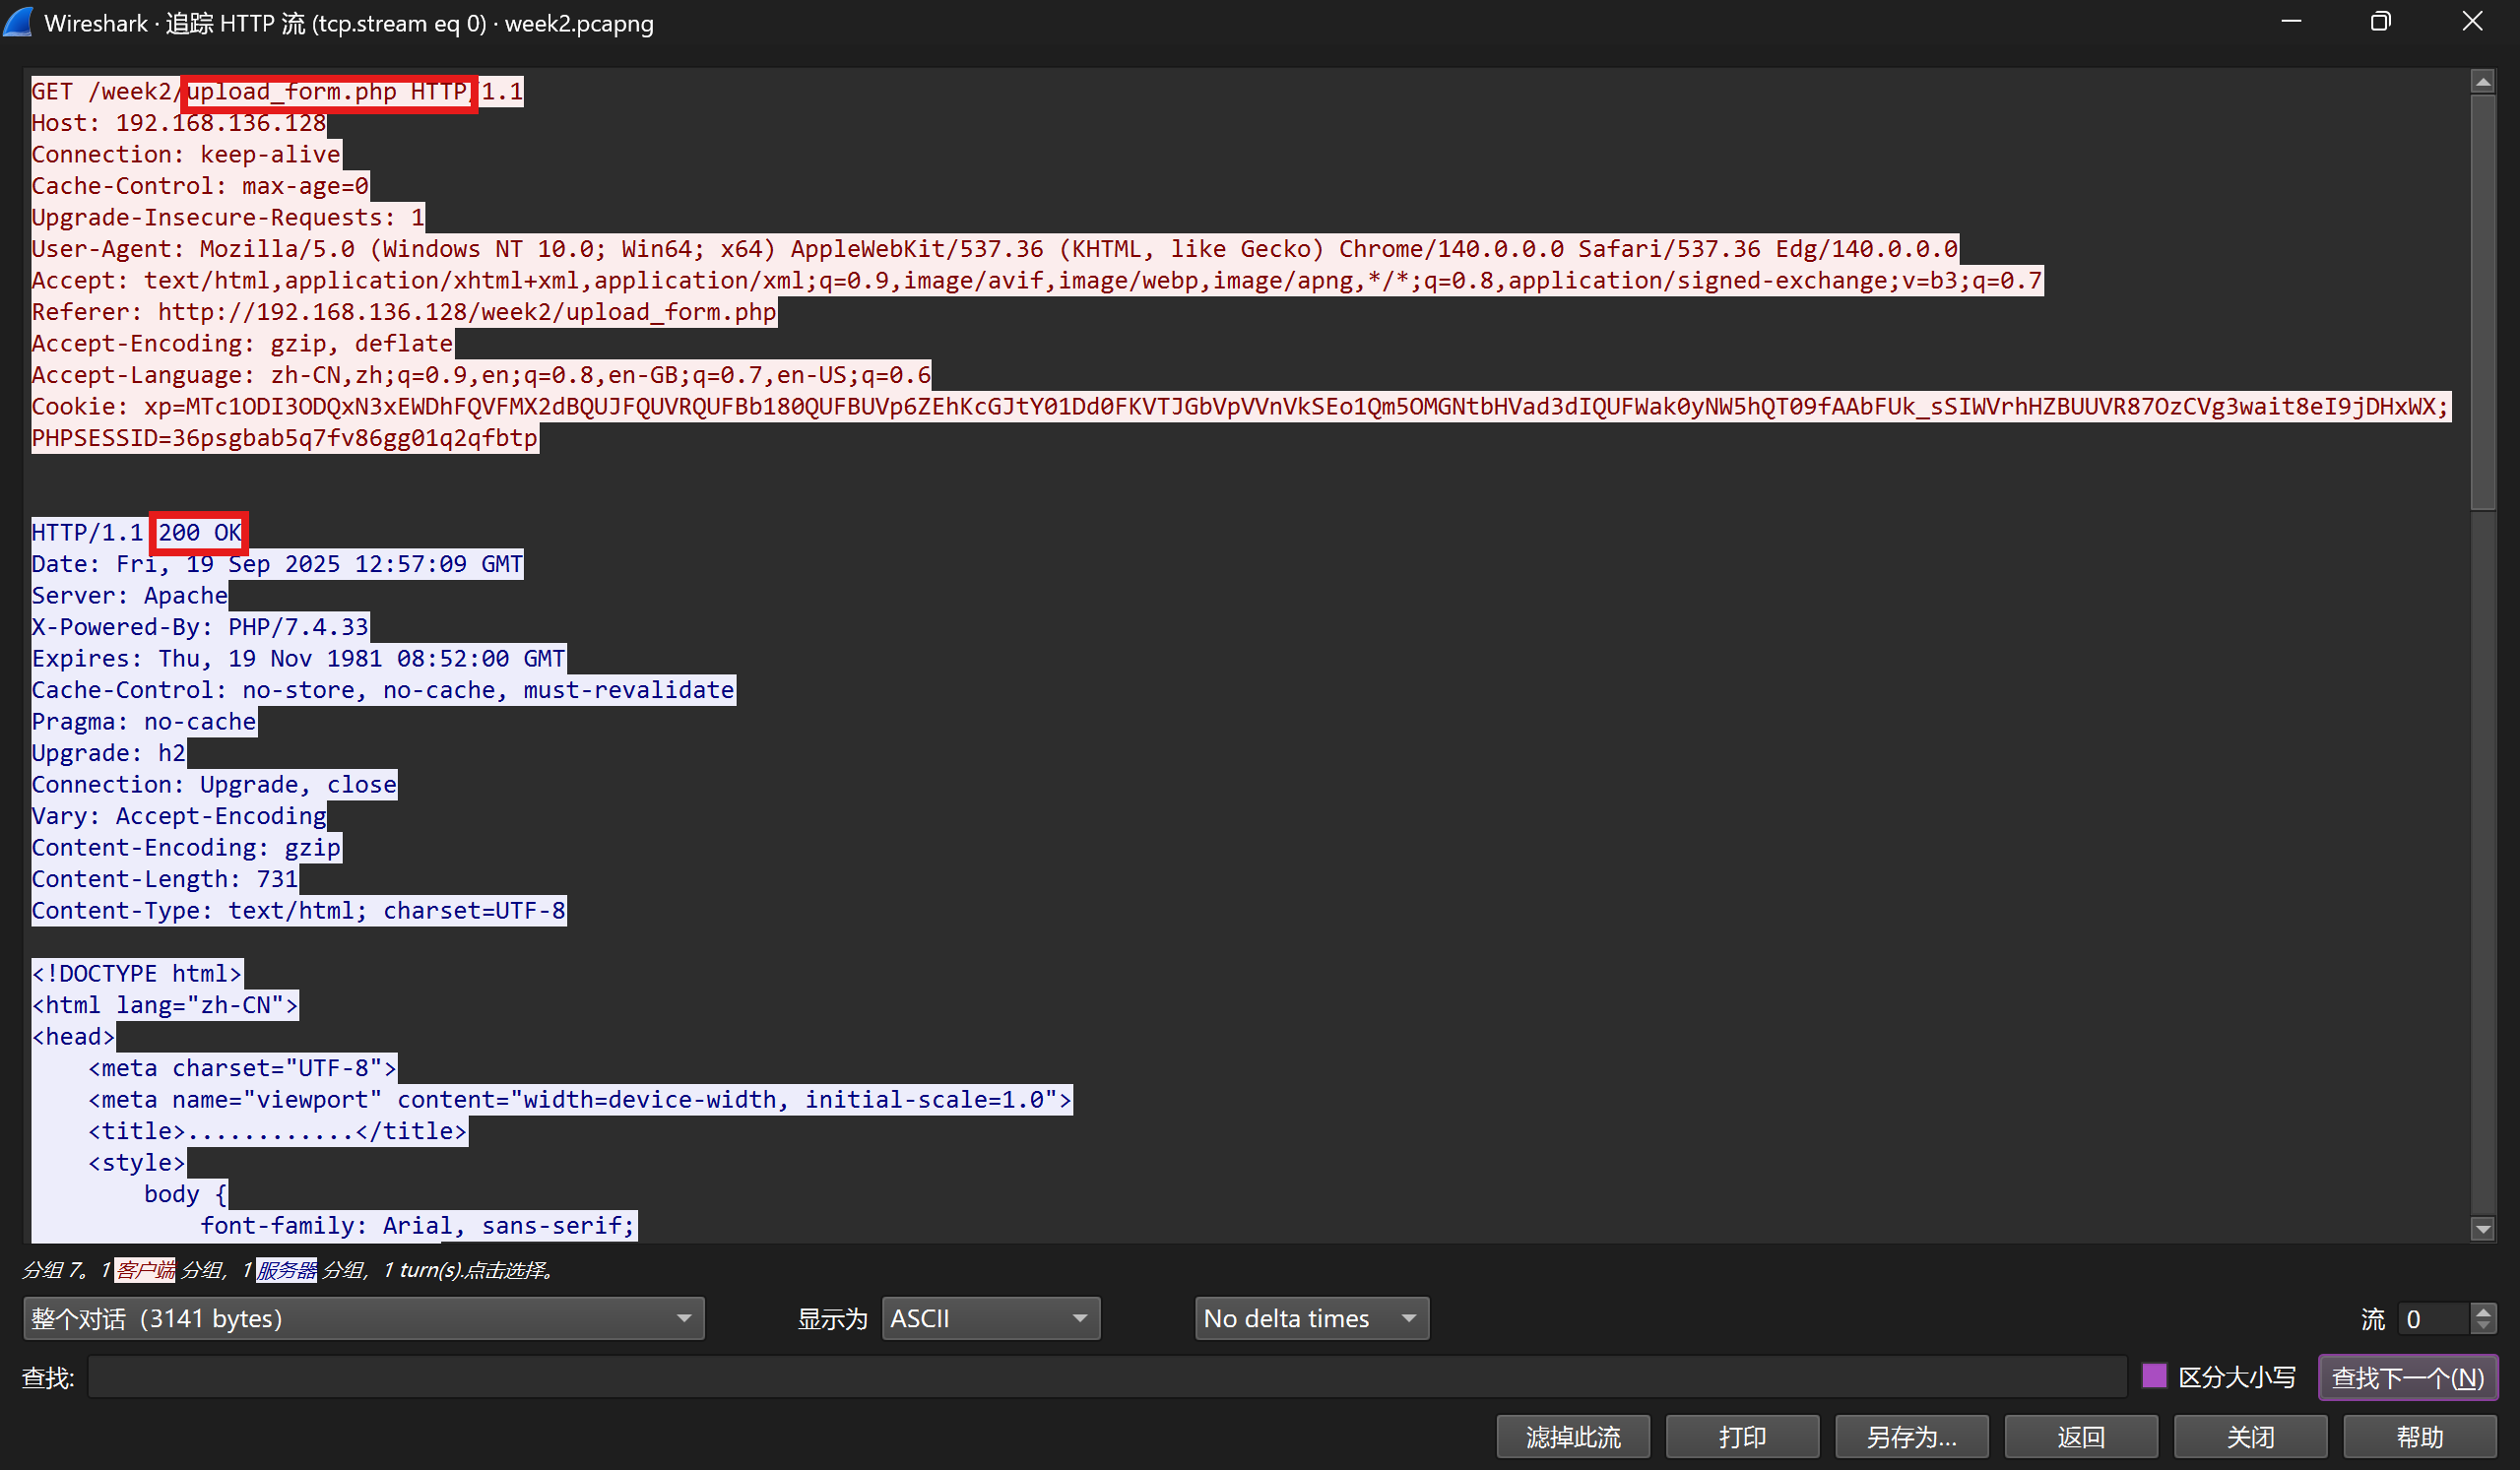
Task: Click the 返回 back button
Action: [x=2081, y=1437]
